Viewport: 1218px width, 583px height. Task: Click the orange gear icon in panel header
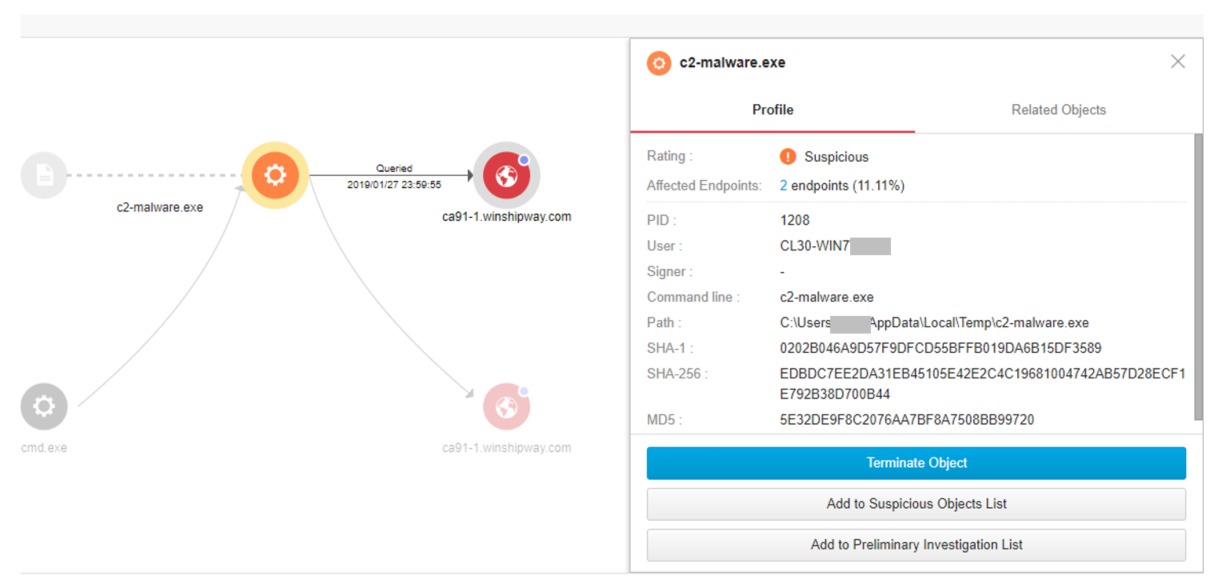tap(659, 63)
